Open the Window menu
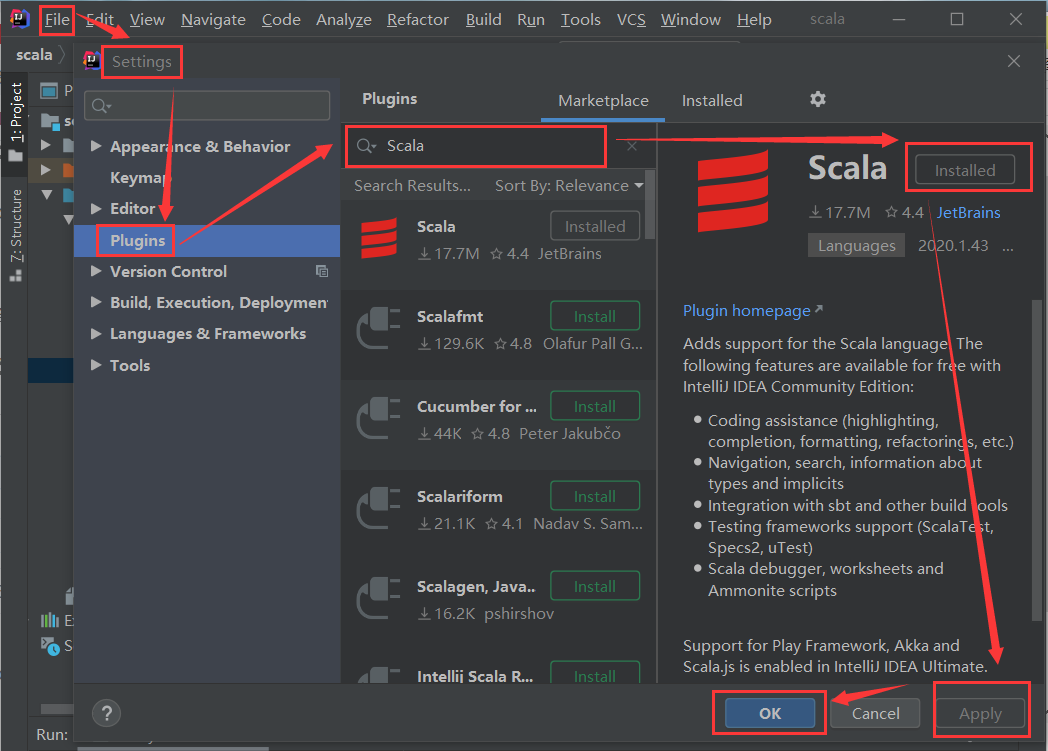Image resolution: width=1048 pixels, height=751 pixels. pyautogui.click(x=690, y=19)
